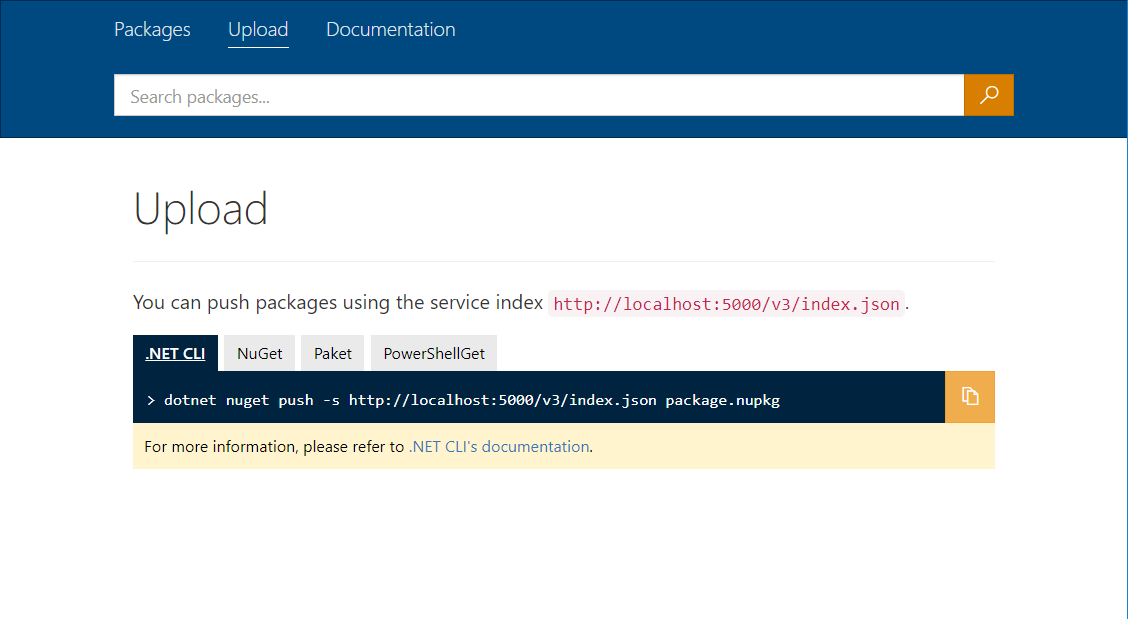Switch to the NuGet tab
1128x619 pixels.
tap(260, 353)
